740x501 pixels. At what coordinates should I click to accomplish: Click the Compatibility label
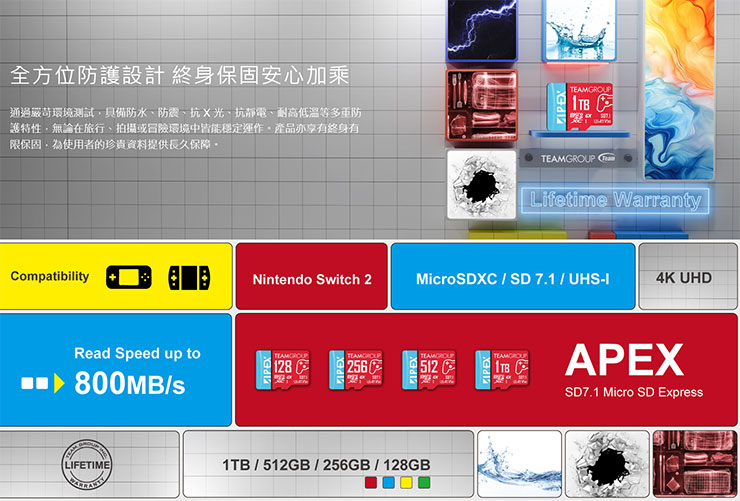(x=50, y=276)
